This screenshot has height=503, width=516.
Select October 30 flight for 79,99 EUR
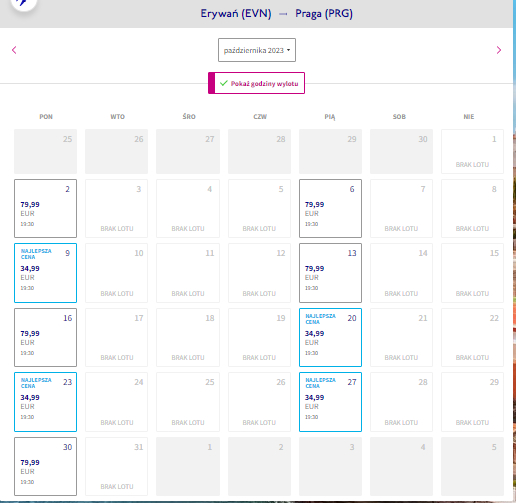click(x=45, y=466)
